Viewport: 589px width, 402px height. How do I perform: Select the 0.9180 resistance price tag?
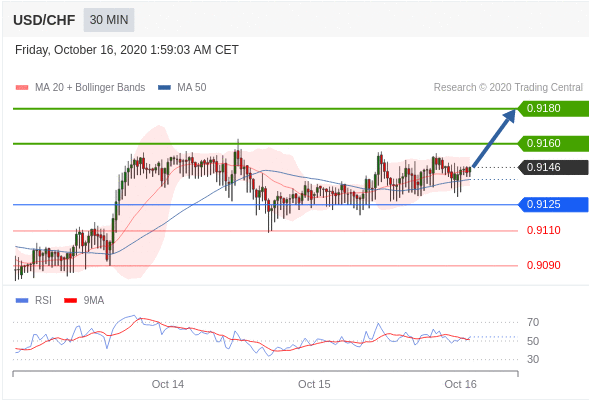tap(553, 109)
